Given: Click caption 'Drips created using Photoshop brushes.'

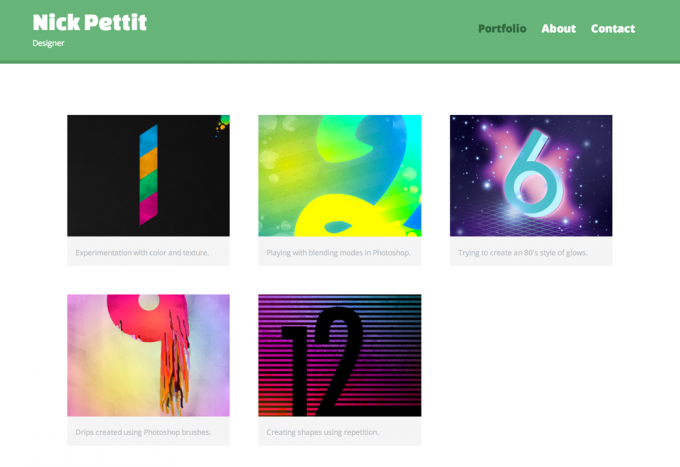Looking at the screenshot, I should [143, 432].
